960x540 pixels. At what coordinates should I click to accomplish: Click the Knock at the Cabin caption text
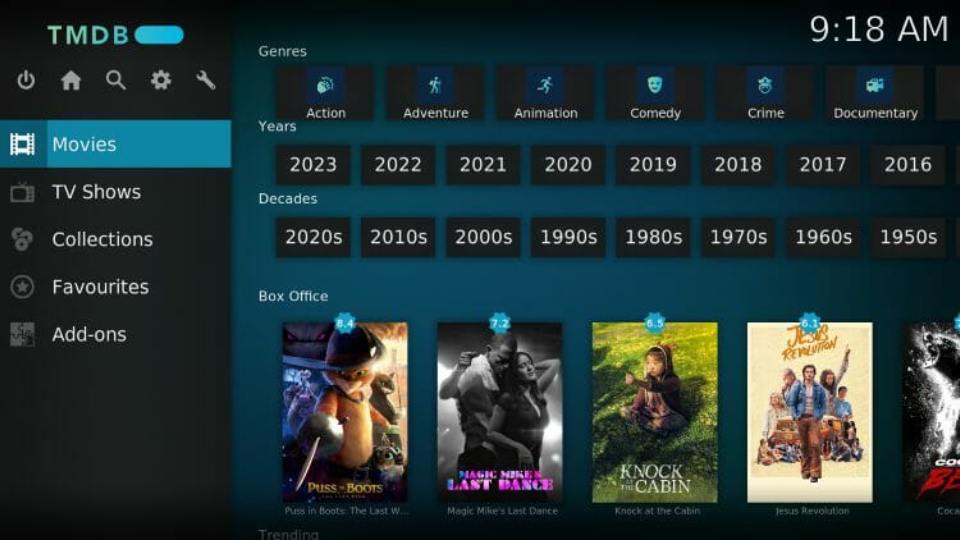(x=657, y=511)
